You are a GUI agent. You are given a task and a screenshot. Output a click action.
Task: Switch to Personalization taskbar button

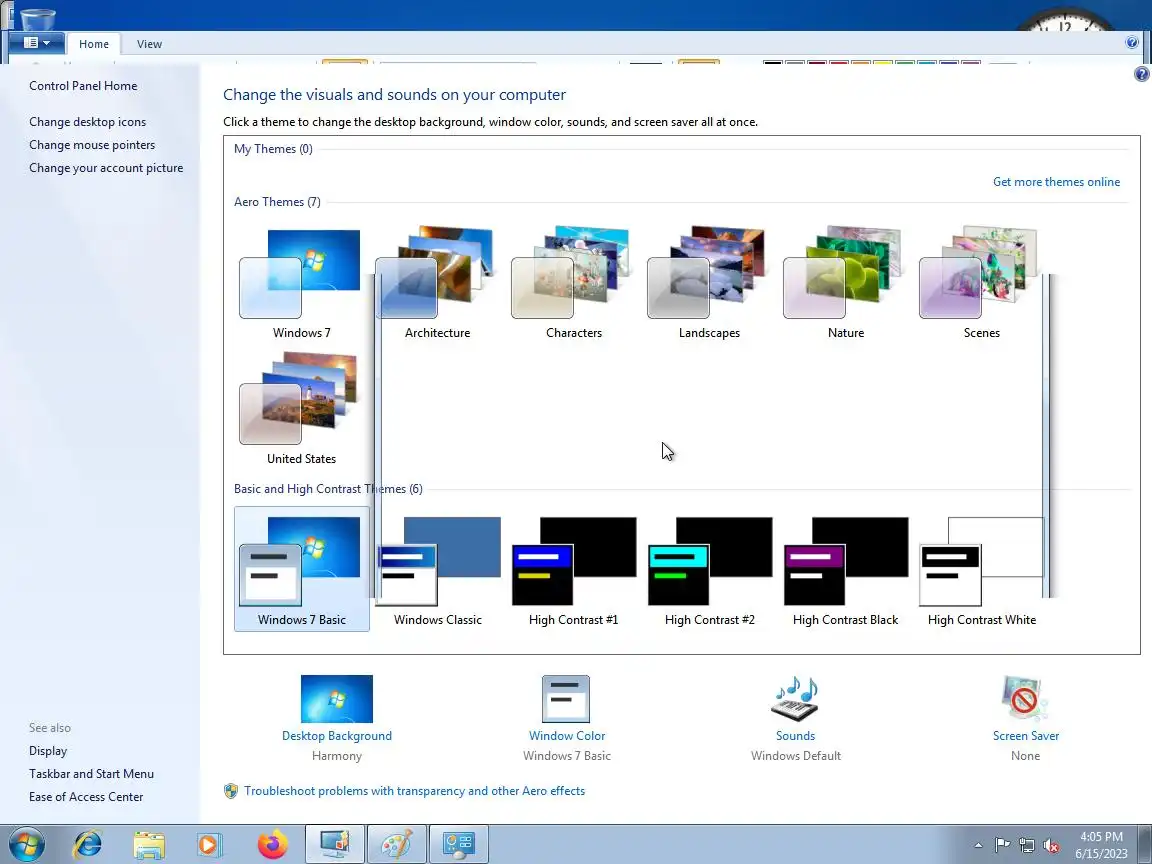click(x=334, y=844)
